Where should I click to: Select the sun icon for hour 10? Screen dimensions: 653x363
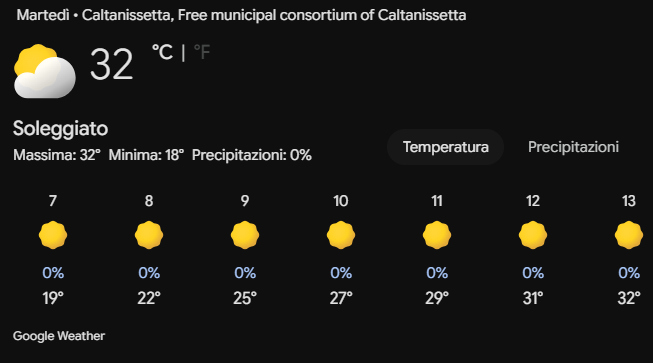point(341,235)
